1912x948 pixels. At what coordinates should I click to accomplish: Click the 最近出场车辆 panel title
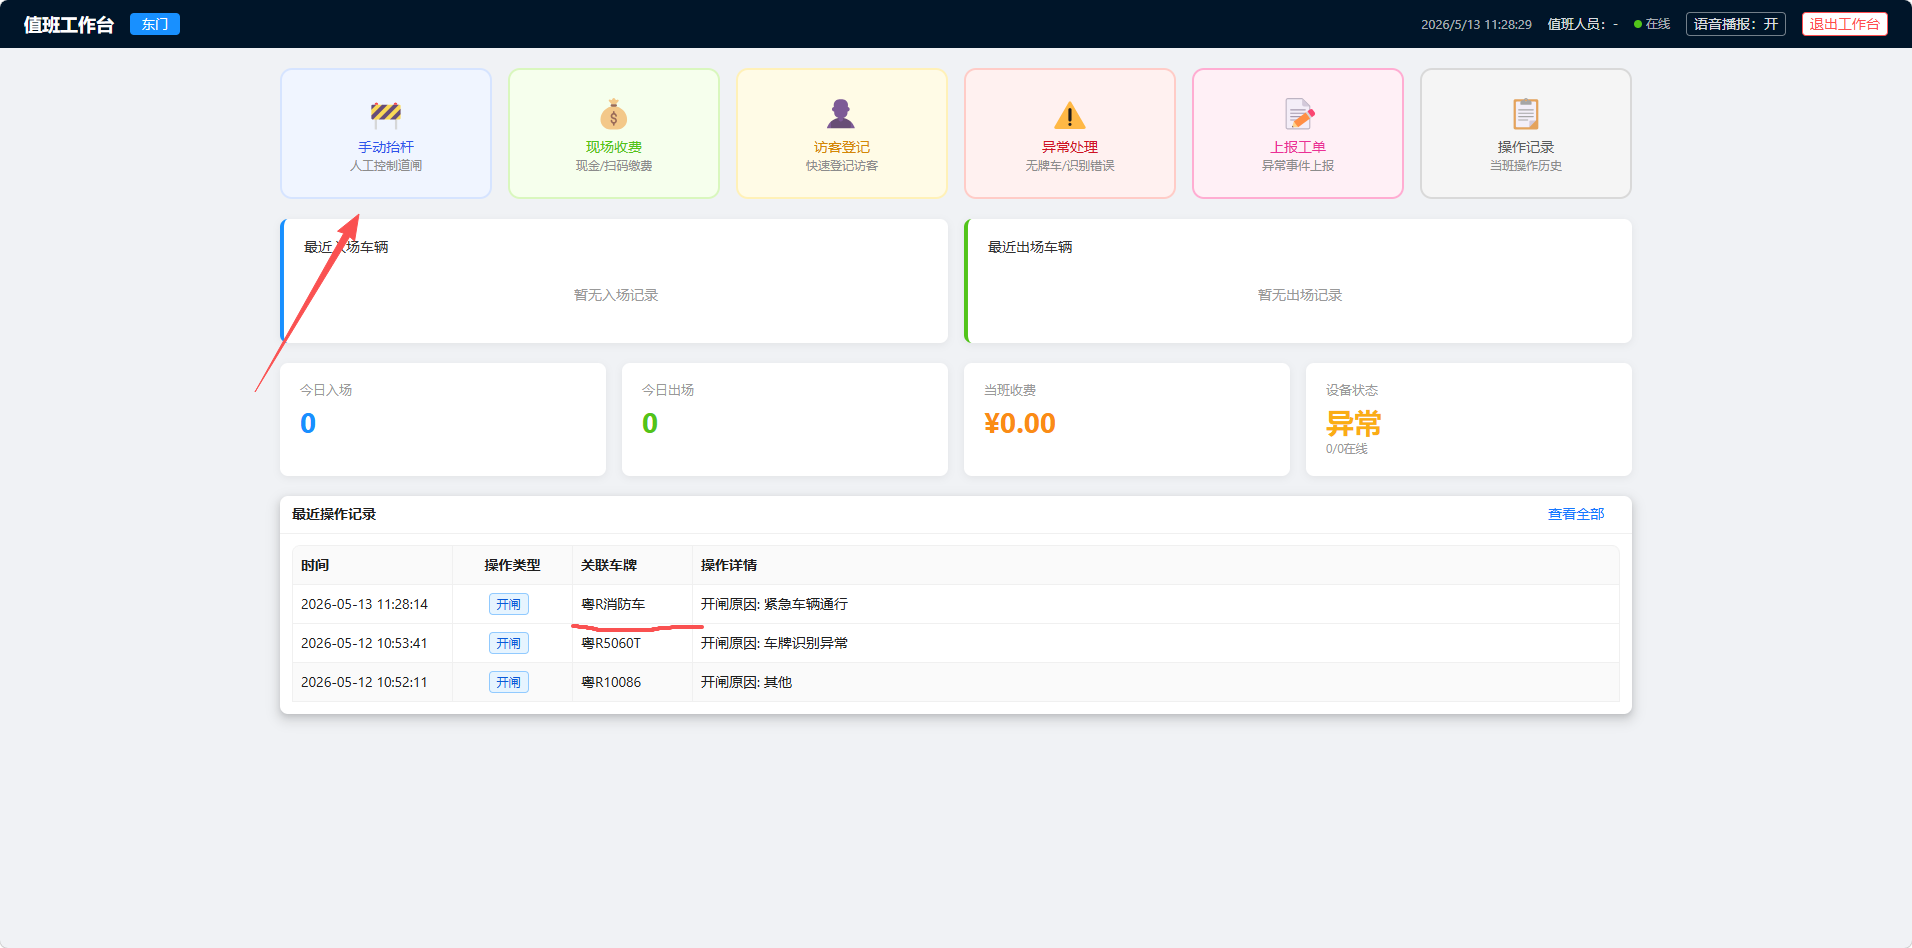click(x=1030, y=247)
